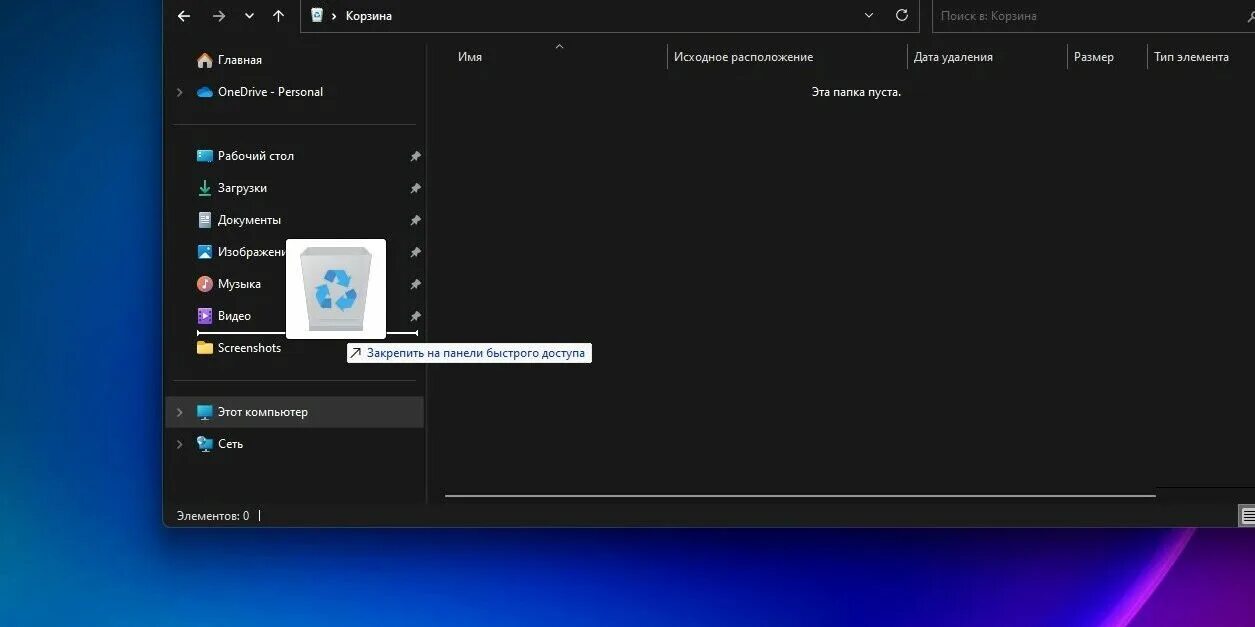Image resolution: width=1255 pixels, height=627 pixels.
Task: Click Корзина in the address path
Action: point(369,16)
